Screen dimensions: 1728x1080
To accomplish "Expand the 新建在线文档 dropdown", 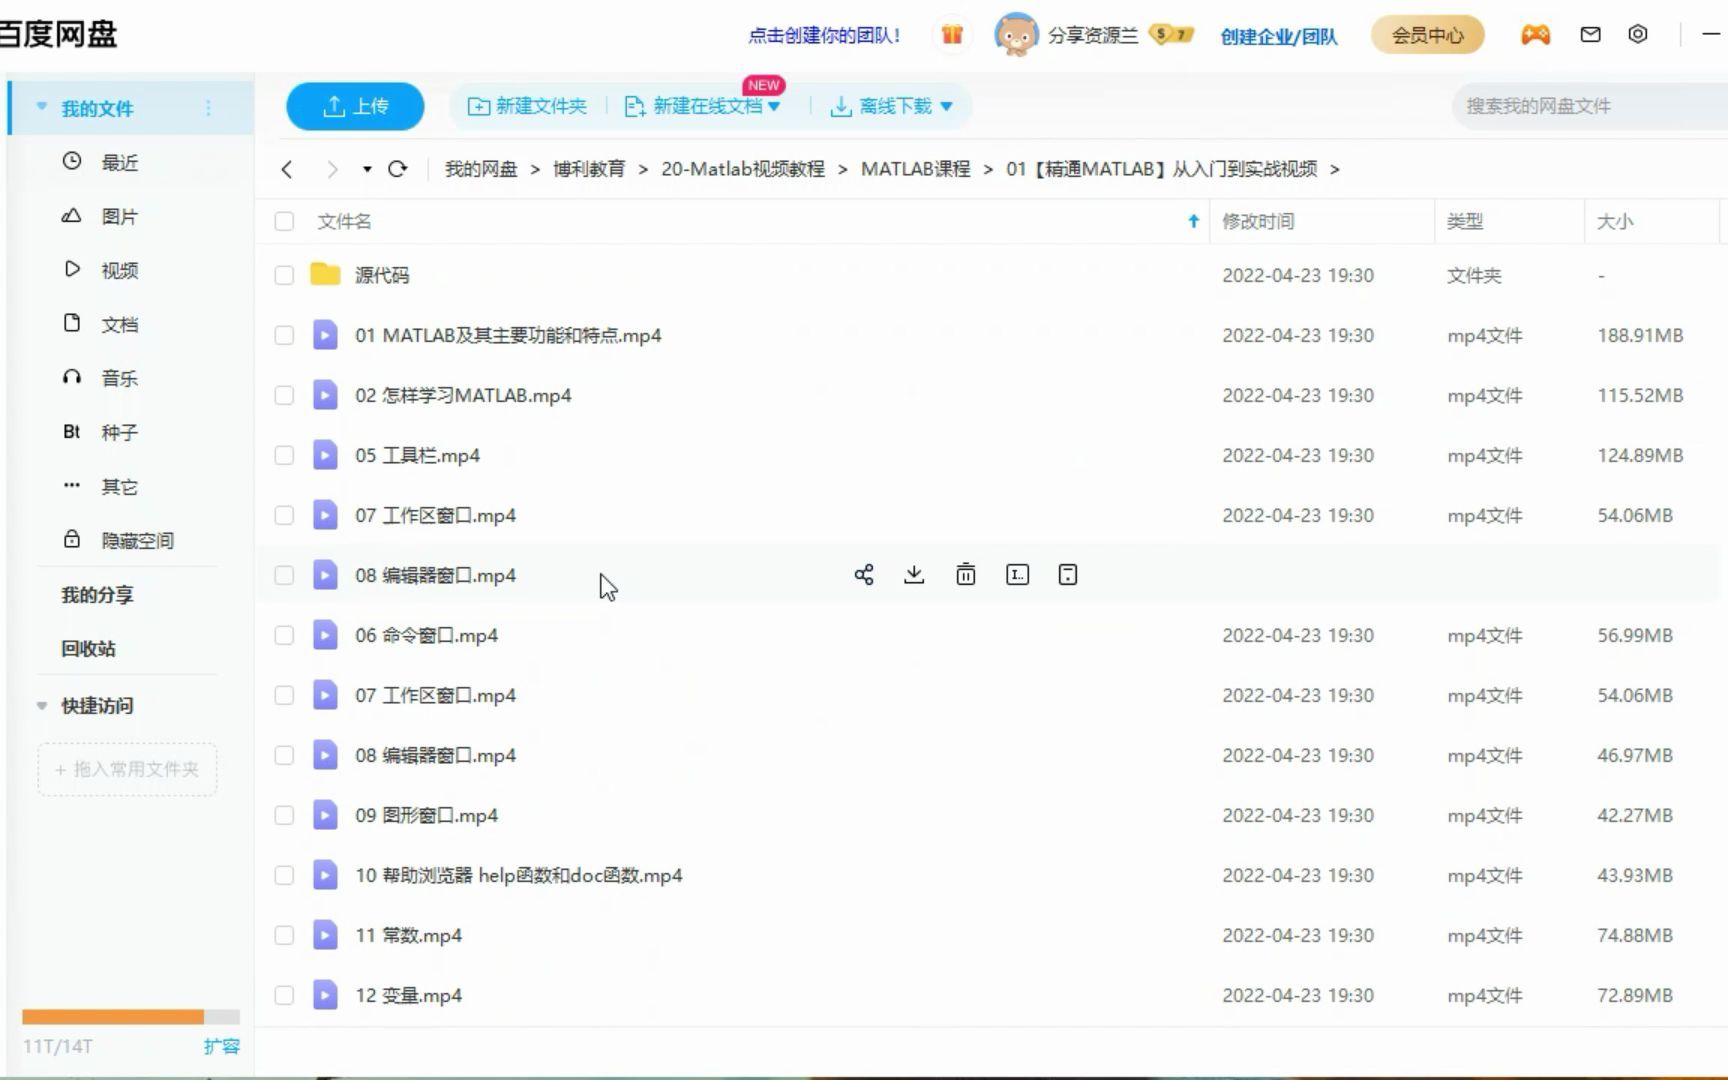I will pos(774,107).
